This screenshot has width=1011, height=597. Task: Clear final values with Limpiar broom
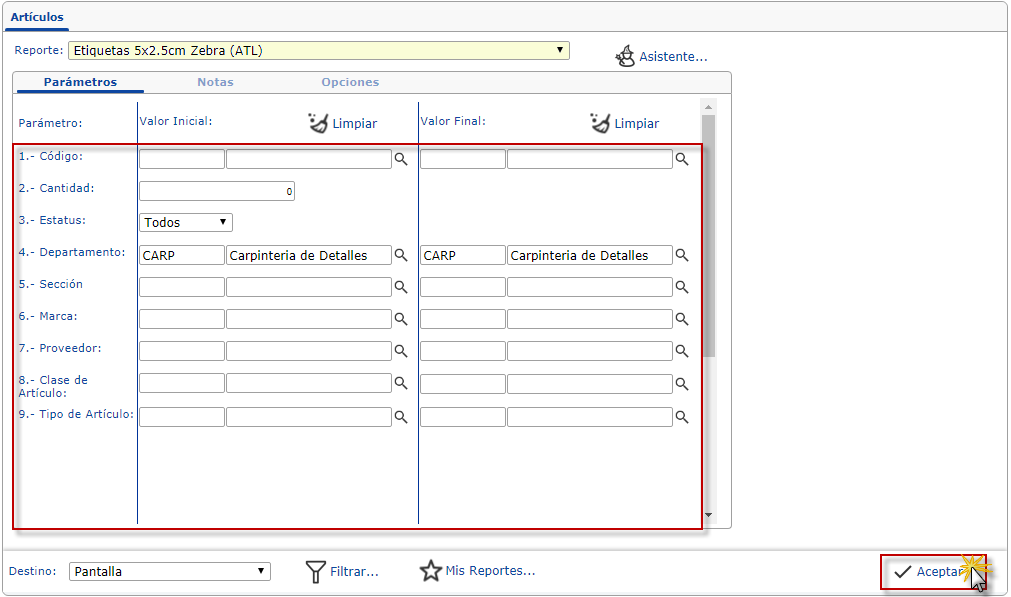(x=624, y=123)
